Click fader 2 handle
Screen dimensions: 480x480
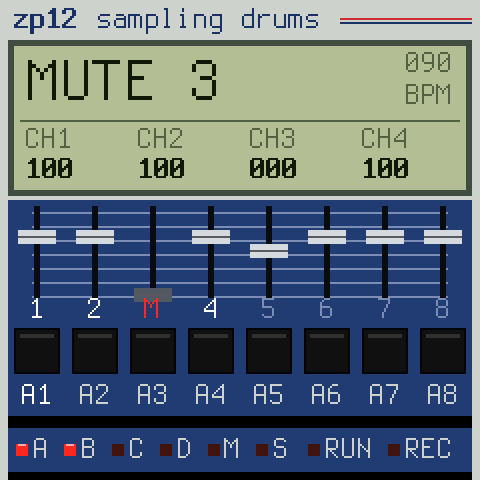coord(95,237)
